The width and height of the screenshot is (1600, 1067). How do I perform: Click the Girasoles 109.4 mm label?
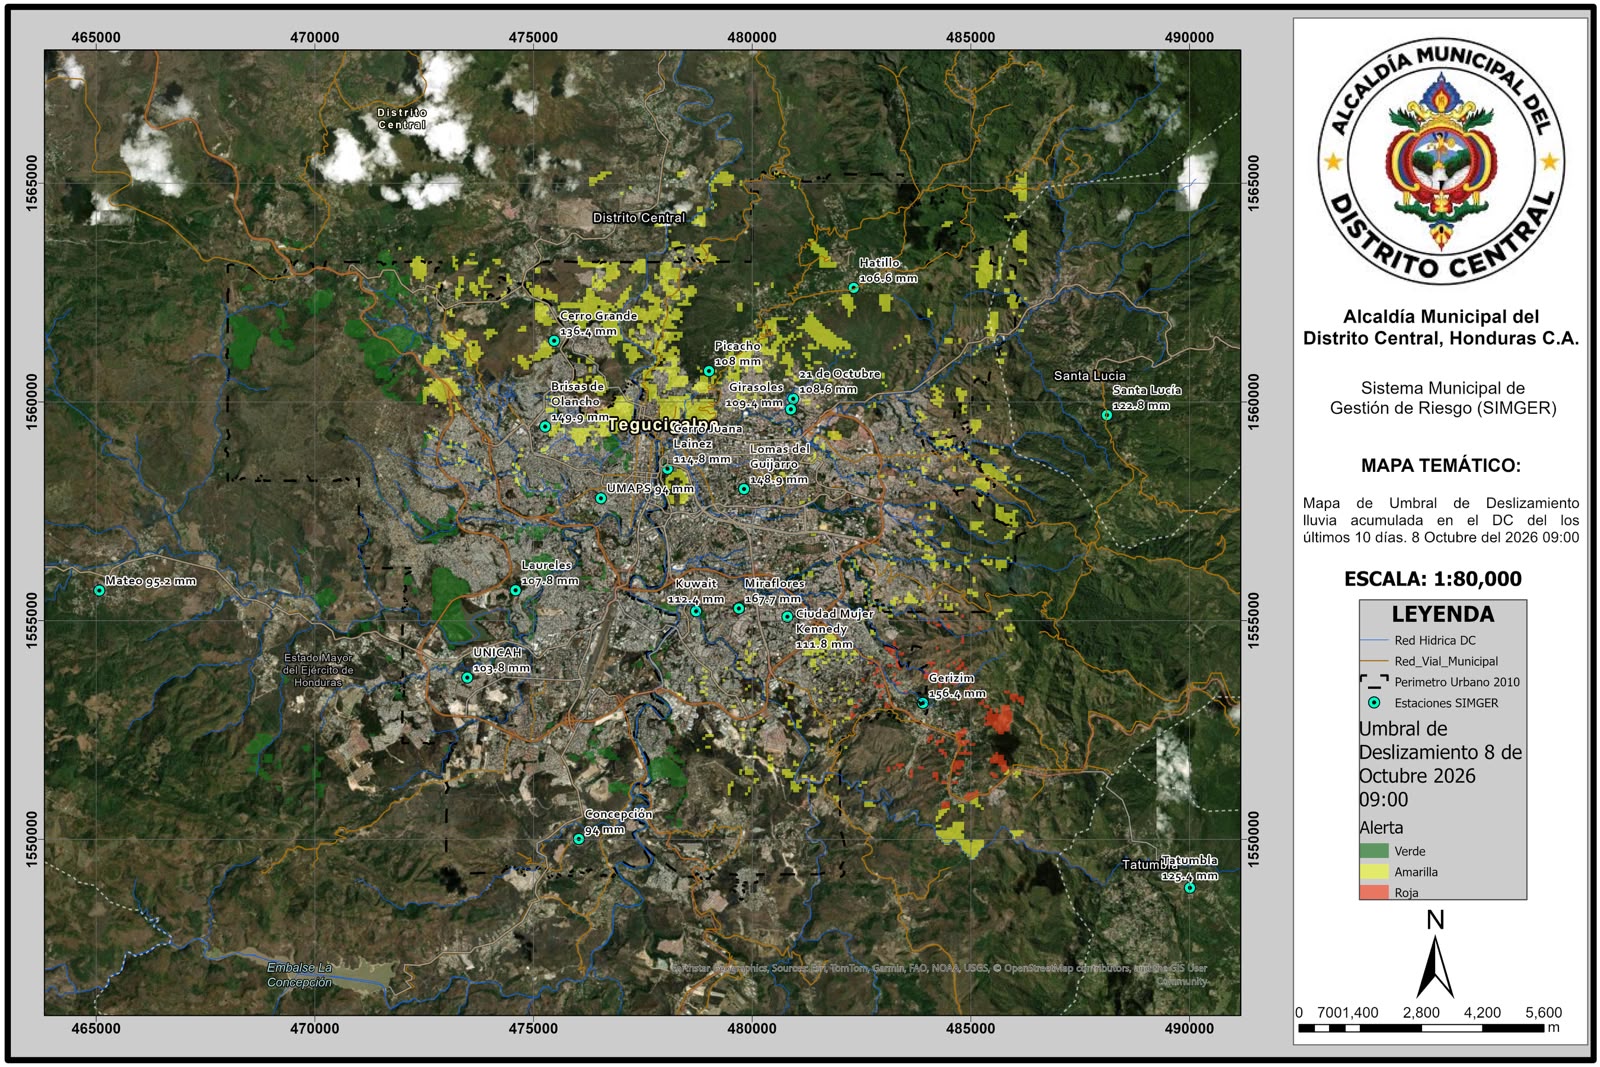point(756,395)
